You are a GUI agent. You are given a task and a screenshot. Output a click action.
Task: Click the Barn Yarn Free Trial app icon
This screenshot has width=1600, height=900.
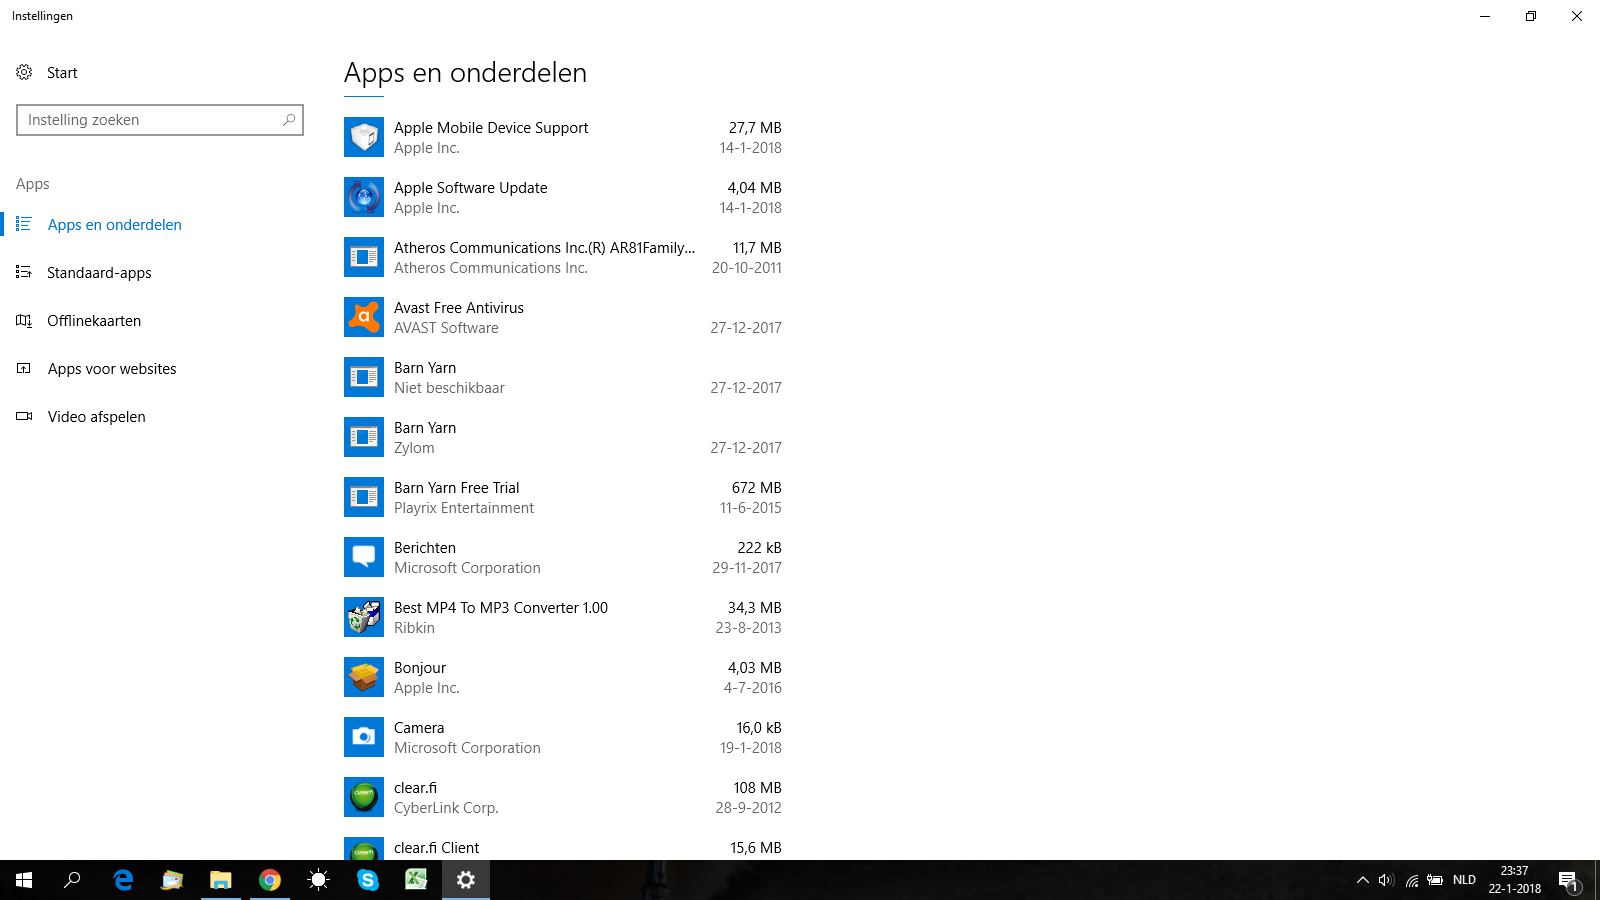click(364, 497)
